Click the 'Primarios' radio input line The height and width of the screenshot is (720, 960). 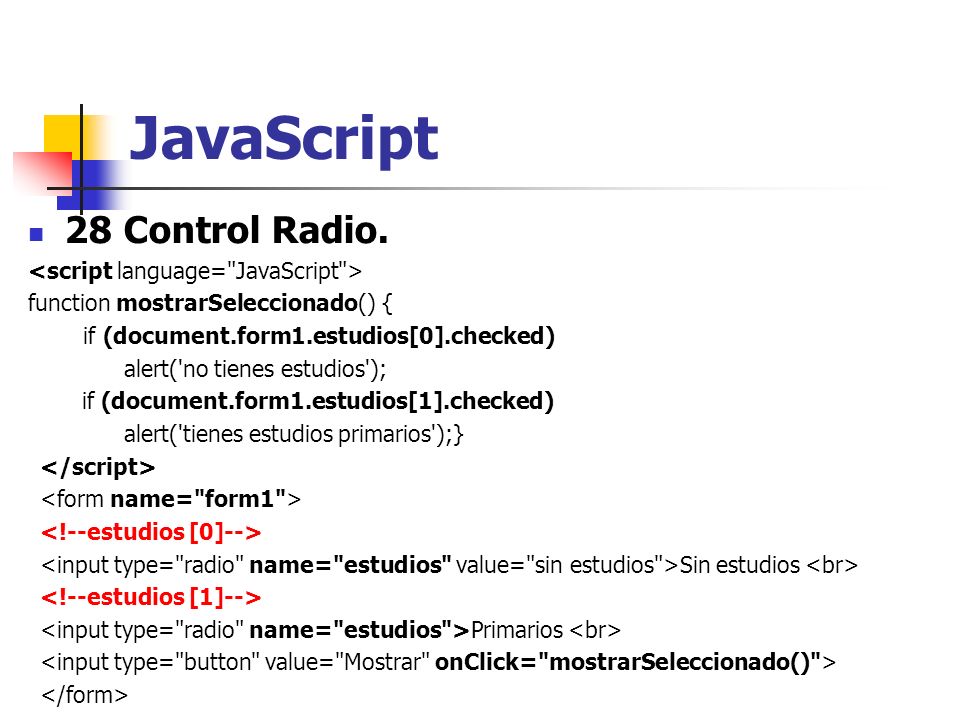coord(331,630)
